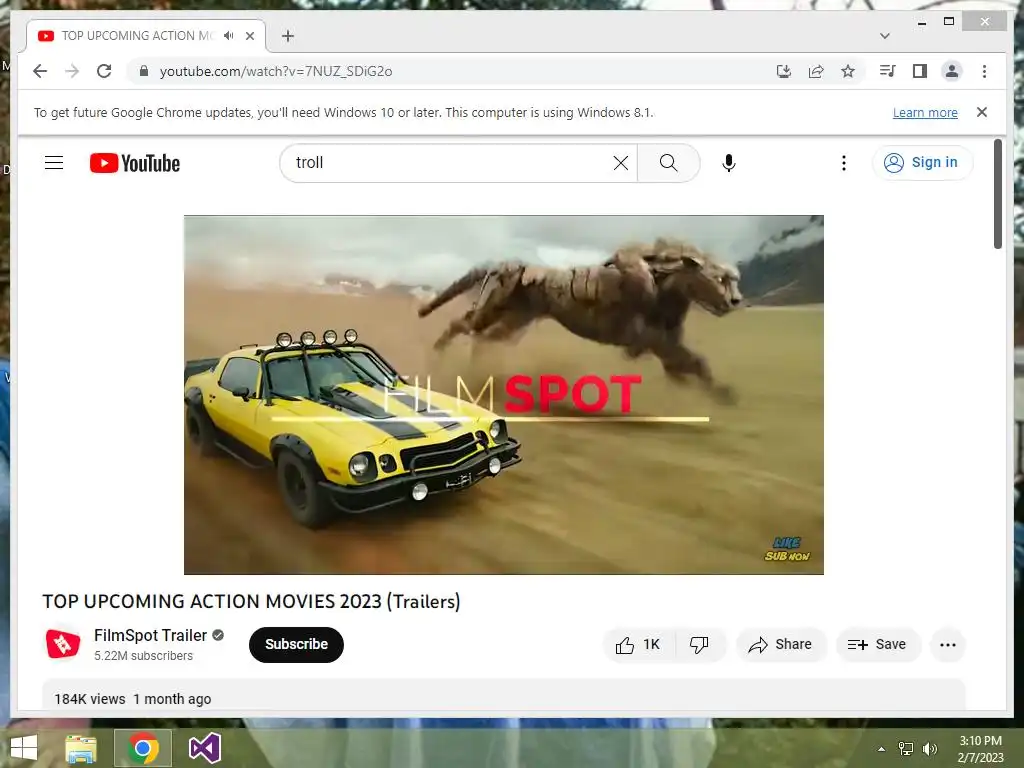
Task: Open YouTube hamburger guide menu
Action: click(54, 163)
